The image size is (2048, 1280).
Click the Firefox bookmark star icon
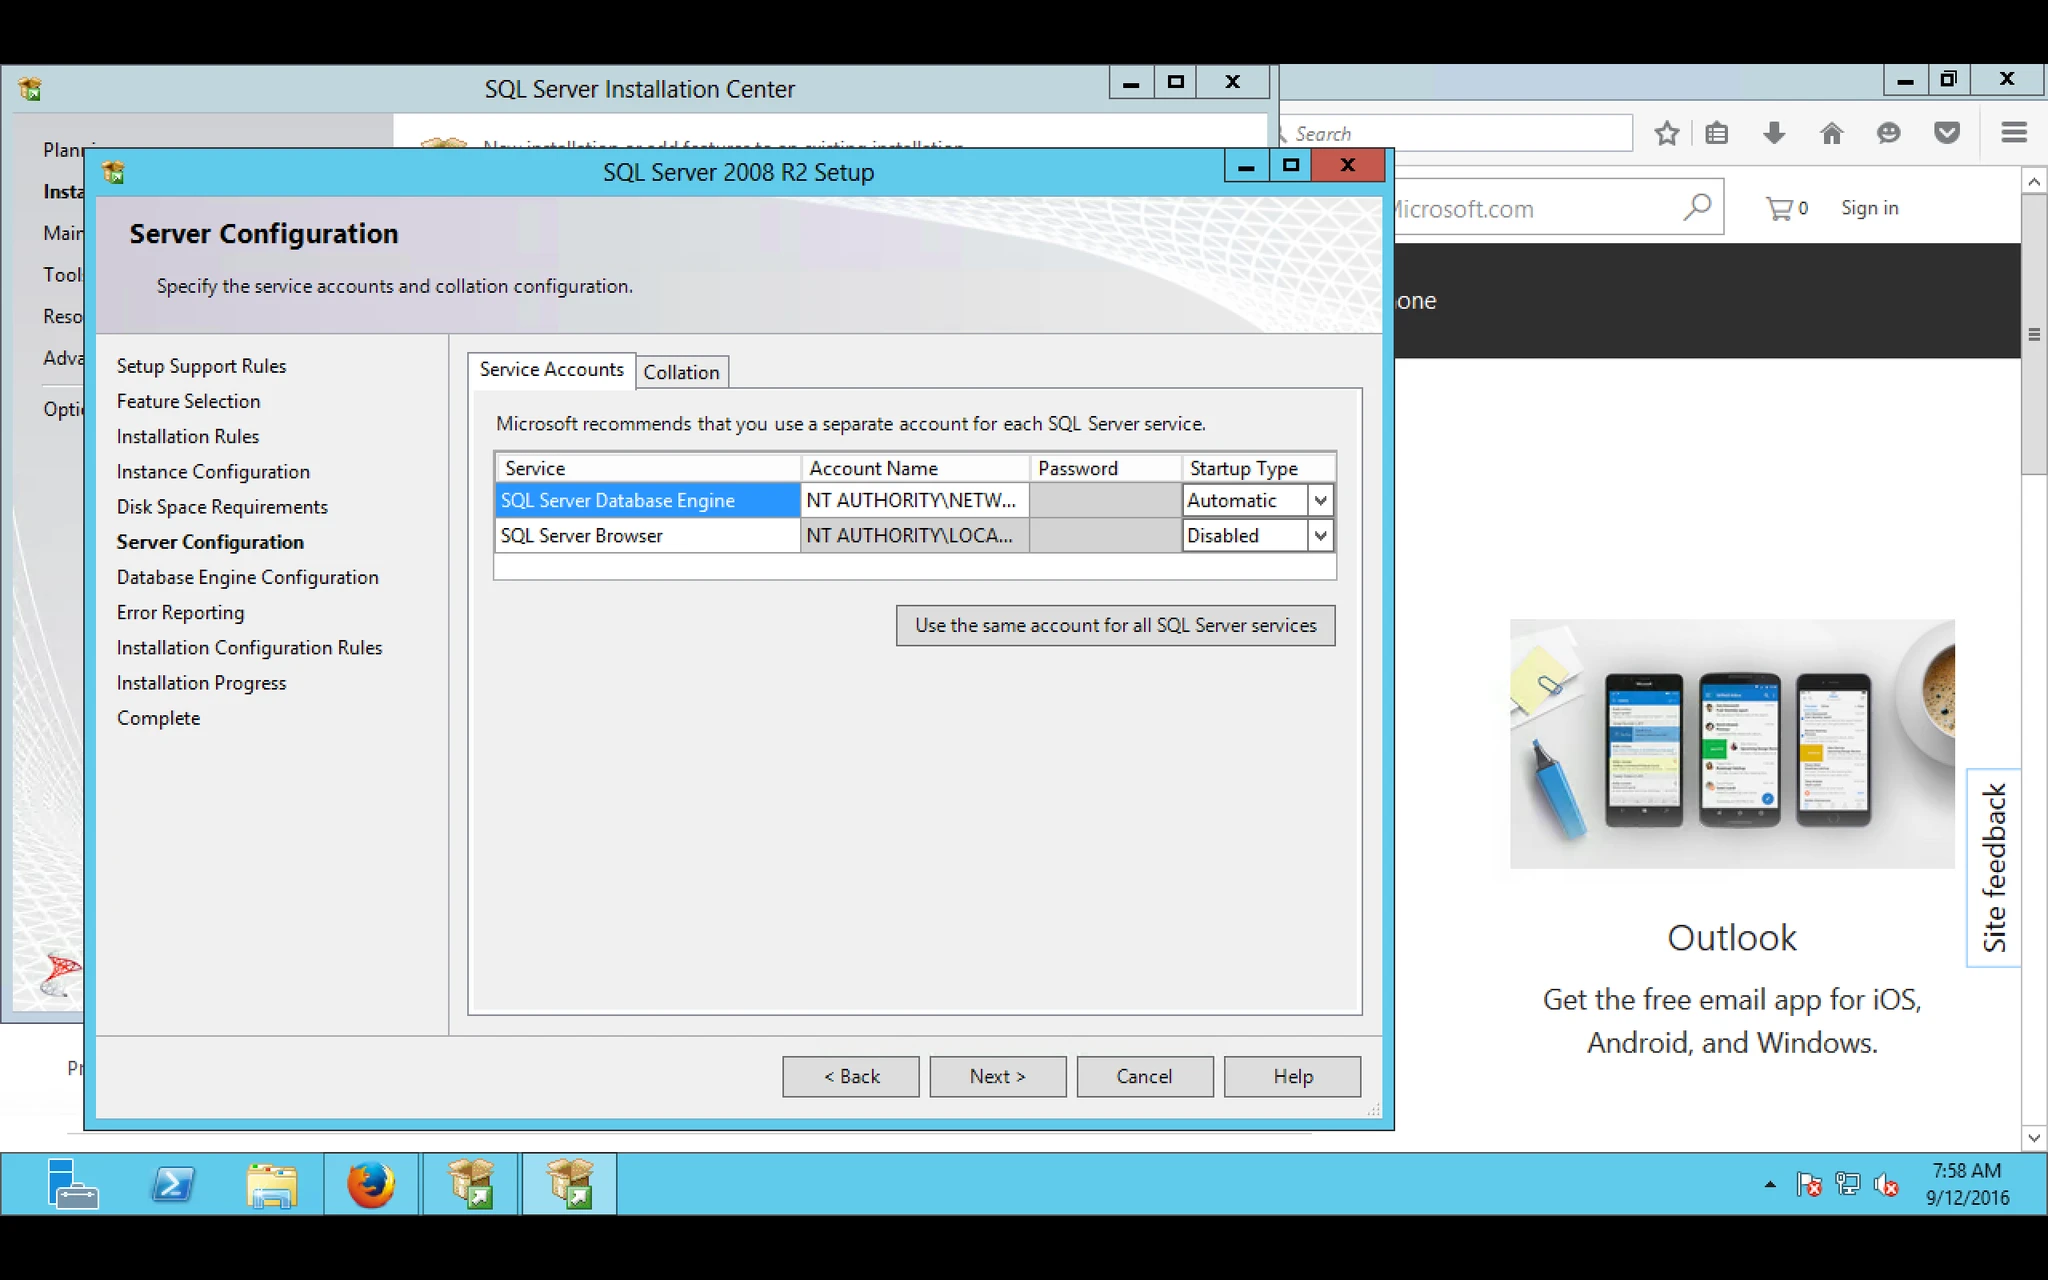pyautogui.click(x=1666, y=133)
